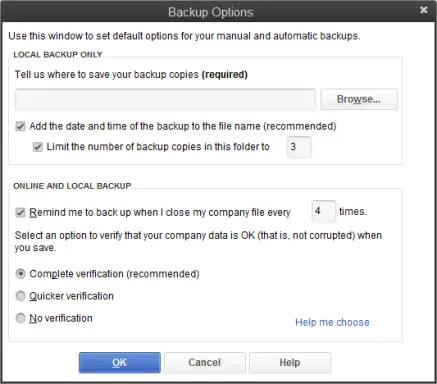Select the No verification radio button
Viewport: 437px width, 384px height.
pyautogui.click(x=21, y=318)
